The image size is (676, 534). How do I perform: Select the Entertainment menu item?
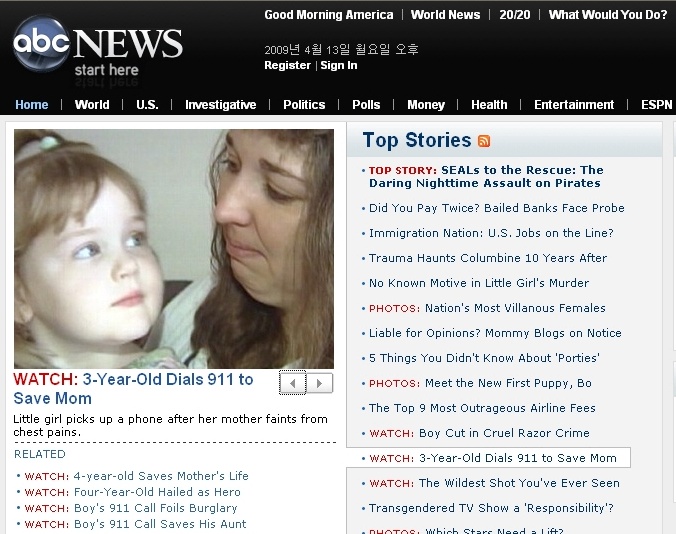click(x=574, y=105)
